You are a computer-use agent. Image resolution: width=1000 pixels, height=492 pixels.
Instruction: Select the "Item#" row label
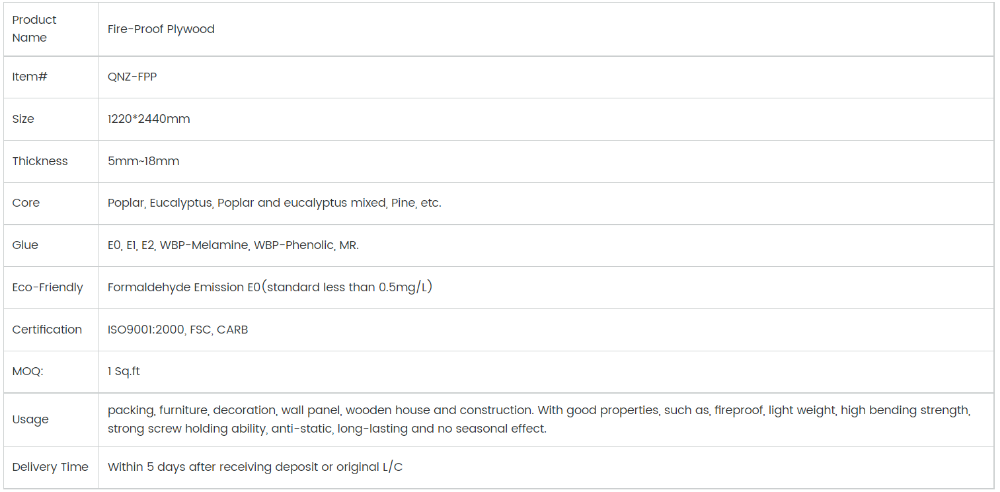tap(29, 77)
